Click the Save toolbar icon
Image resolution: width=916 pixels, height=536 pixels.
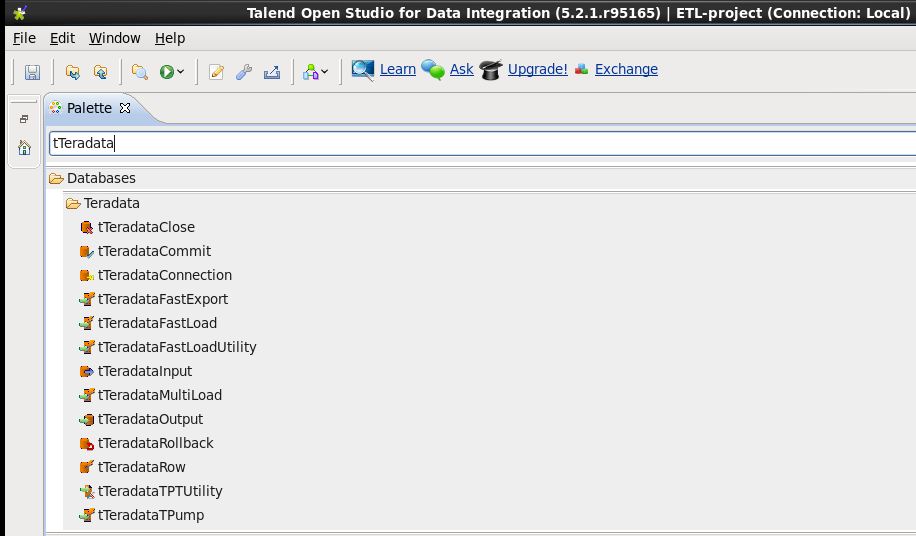(x=32, y=72)
